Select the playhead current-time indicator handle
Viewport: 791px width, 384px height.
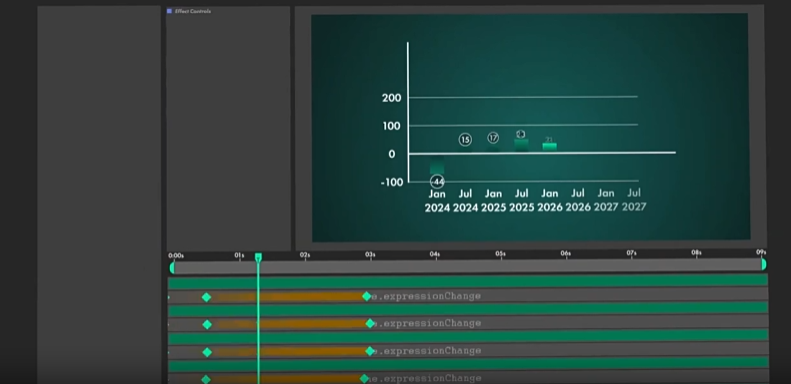pos(258,257)
